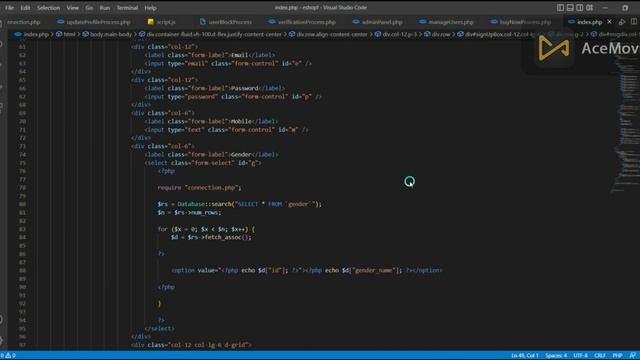Close the index.php editor tab
The height and width of the screenshot is (360, 640).
pyautogui.click(x=609, y=22)
